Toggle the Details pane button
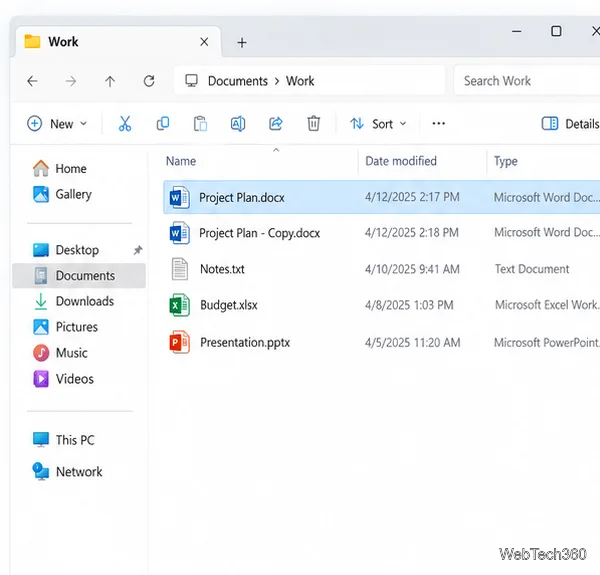Viewport: 600px width, 575px height. pyautogui.click(x=570, y=124)
